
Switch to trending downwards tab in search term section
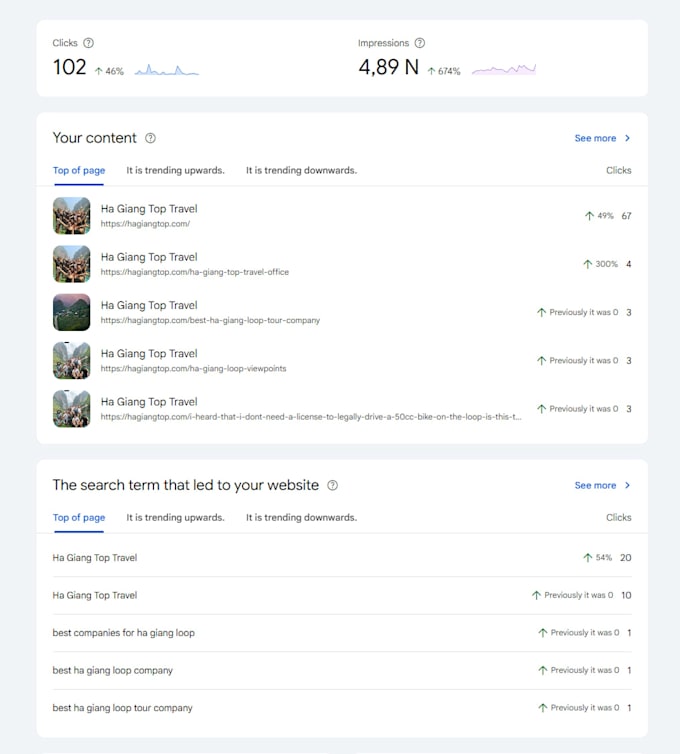click(x=302, y=517)
